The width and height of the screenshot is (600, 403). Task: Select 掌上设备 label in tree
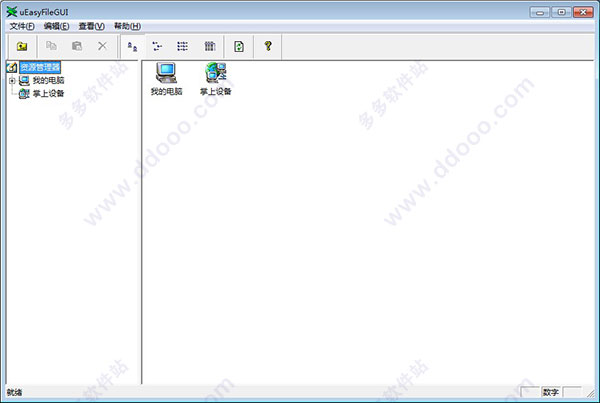pyautogui.click(x=48, y=93)
